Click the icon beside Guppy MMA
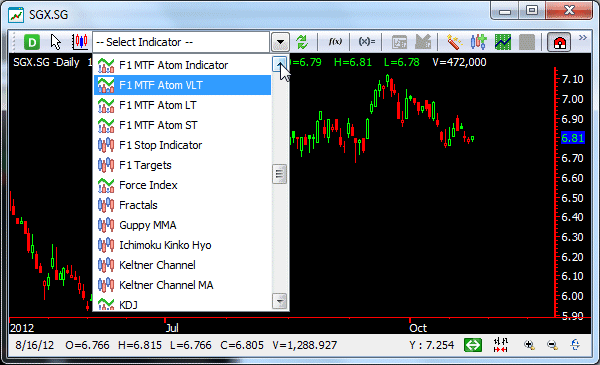 coord(106,225)
